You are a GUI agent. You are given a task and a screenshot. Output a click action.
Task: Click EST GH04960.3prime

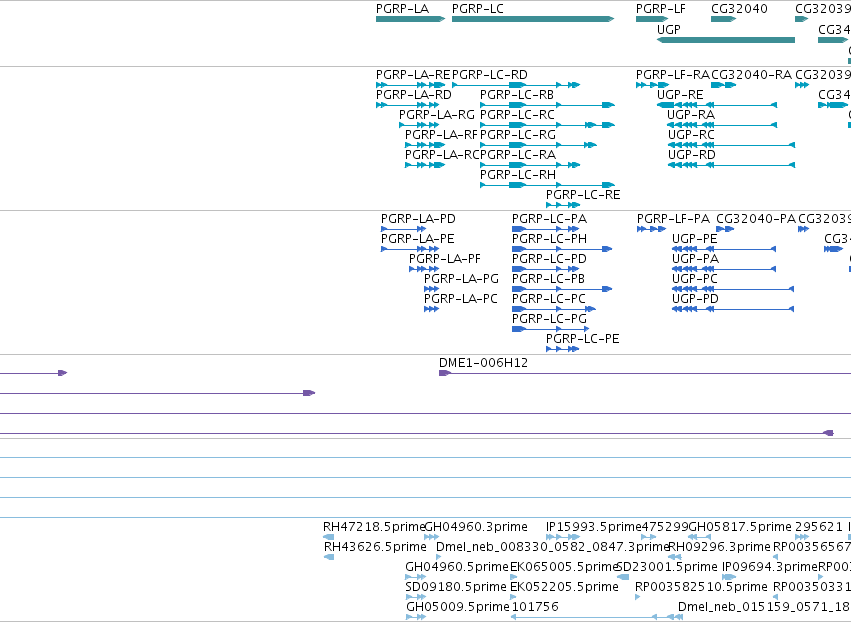pyautogui.click(x=431, y=537)
